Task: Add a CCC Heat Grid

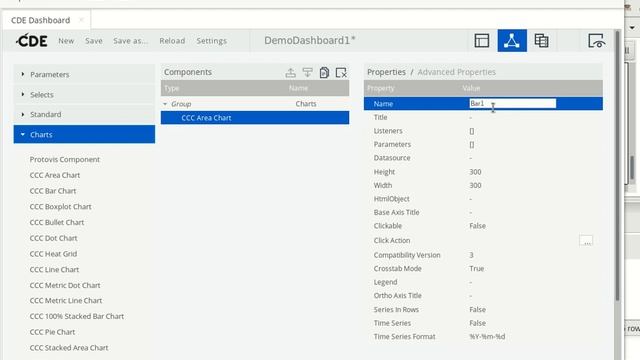Action: 53,254
